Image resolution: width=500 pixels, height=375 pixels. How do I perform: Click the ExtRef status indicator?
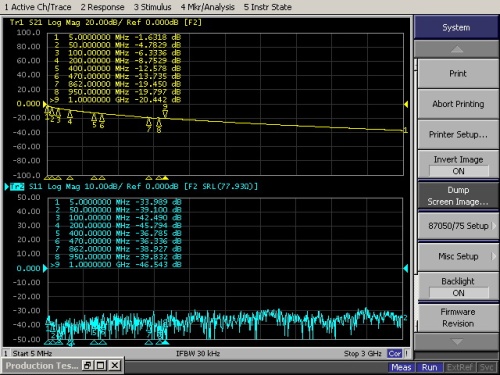(x=460, y=367)
